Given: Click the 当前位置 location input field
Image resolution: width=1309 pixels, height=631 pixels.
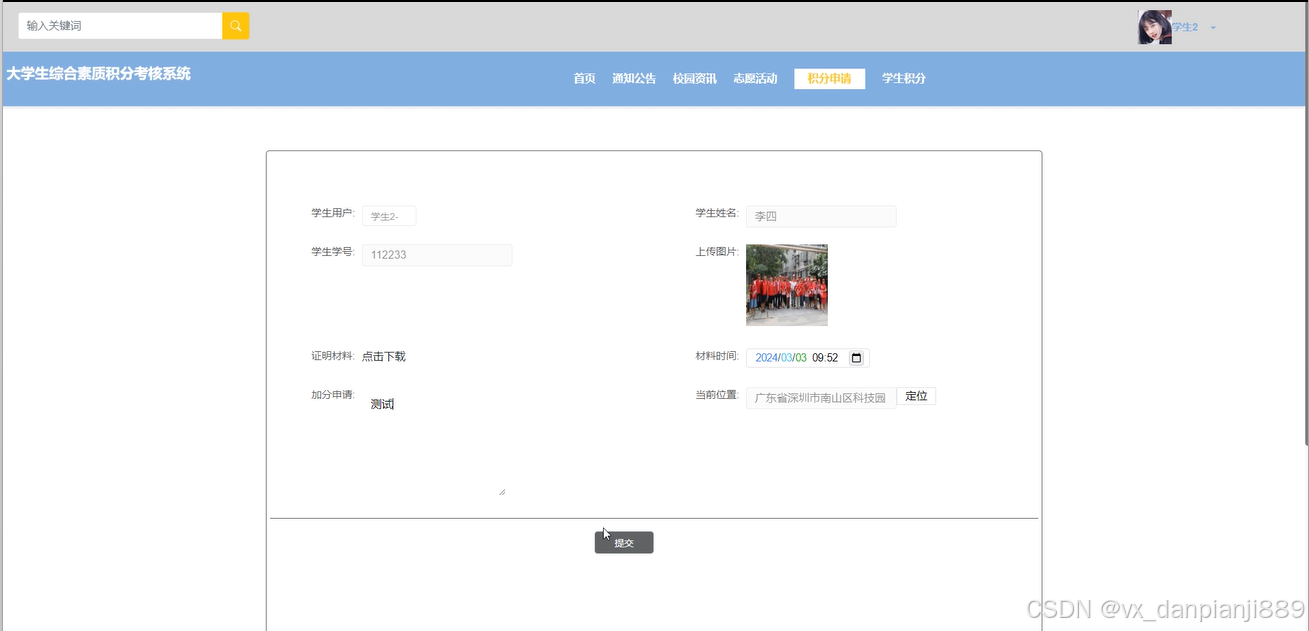Looking at the screenshot, I should tap(821, 398).
